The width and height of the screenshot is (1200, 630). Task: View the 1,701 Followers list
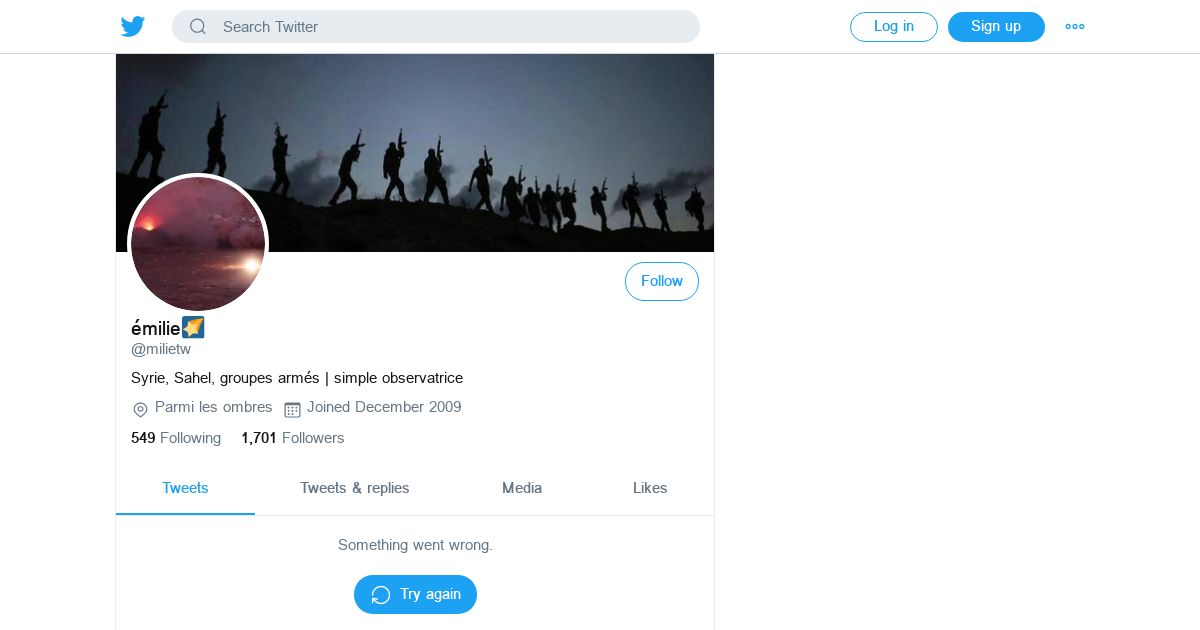(292, 438)
